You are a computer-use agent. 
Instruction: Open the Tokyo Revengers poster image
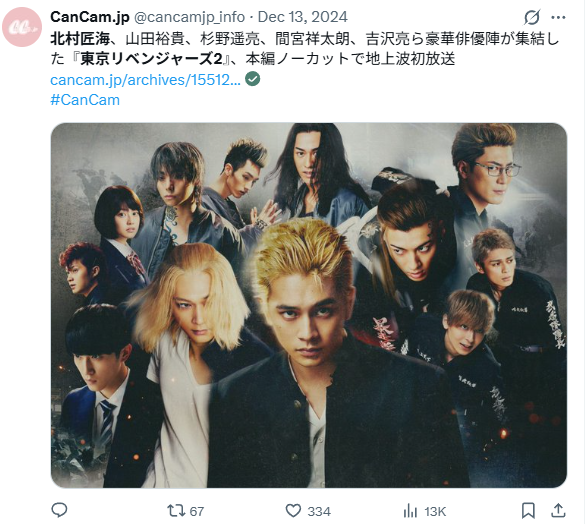pos(309,305)
